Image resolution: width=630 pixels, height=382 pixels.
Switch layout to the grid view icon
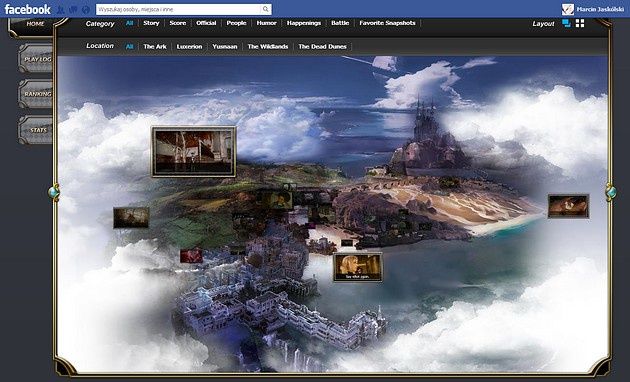point(580,24)
